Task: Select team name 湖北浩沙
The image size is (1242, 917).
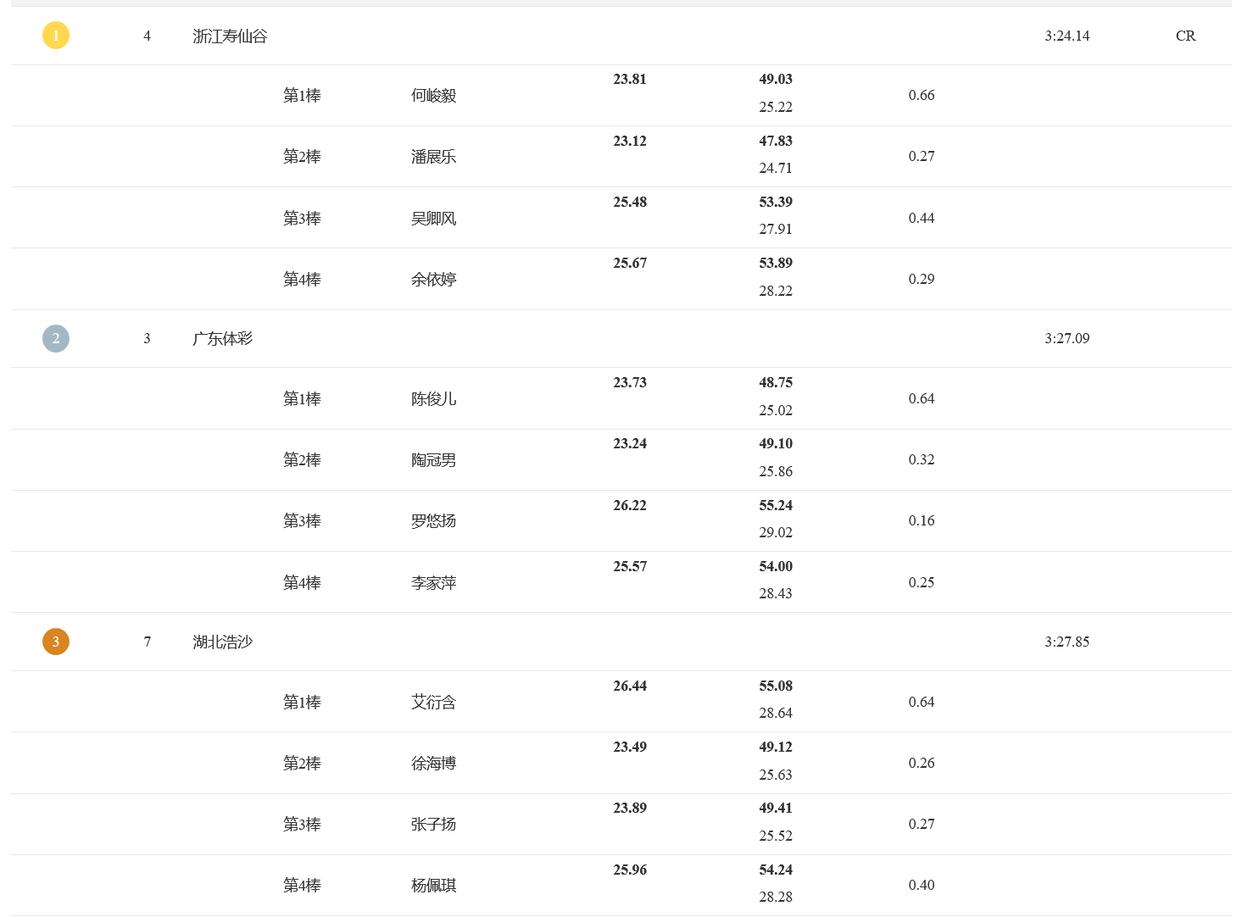Action: 223,642
